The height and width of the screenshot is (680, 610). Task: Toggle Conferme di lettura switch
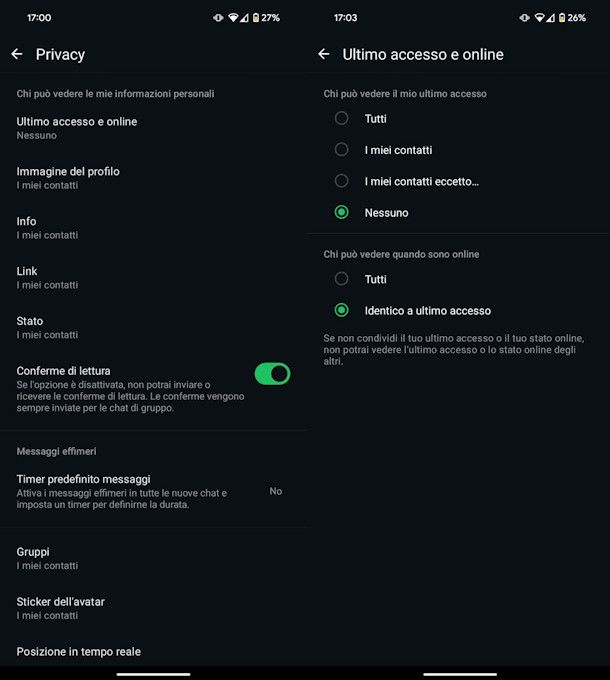pos(272,374)
